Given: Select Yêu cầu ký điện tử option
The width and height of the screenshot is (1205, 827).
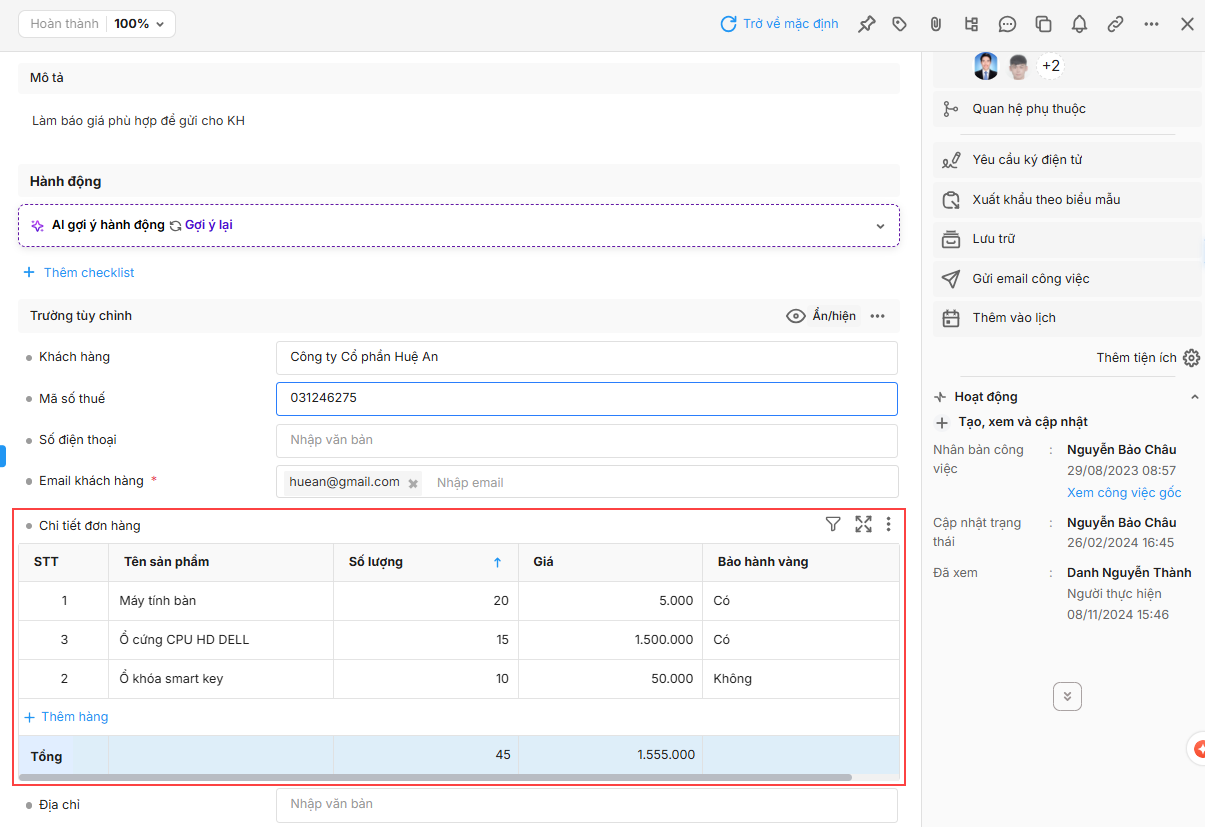Looking at the screenshot, I should click(x=1027, y=160).
